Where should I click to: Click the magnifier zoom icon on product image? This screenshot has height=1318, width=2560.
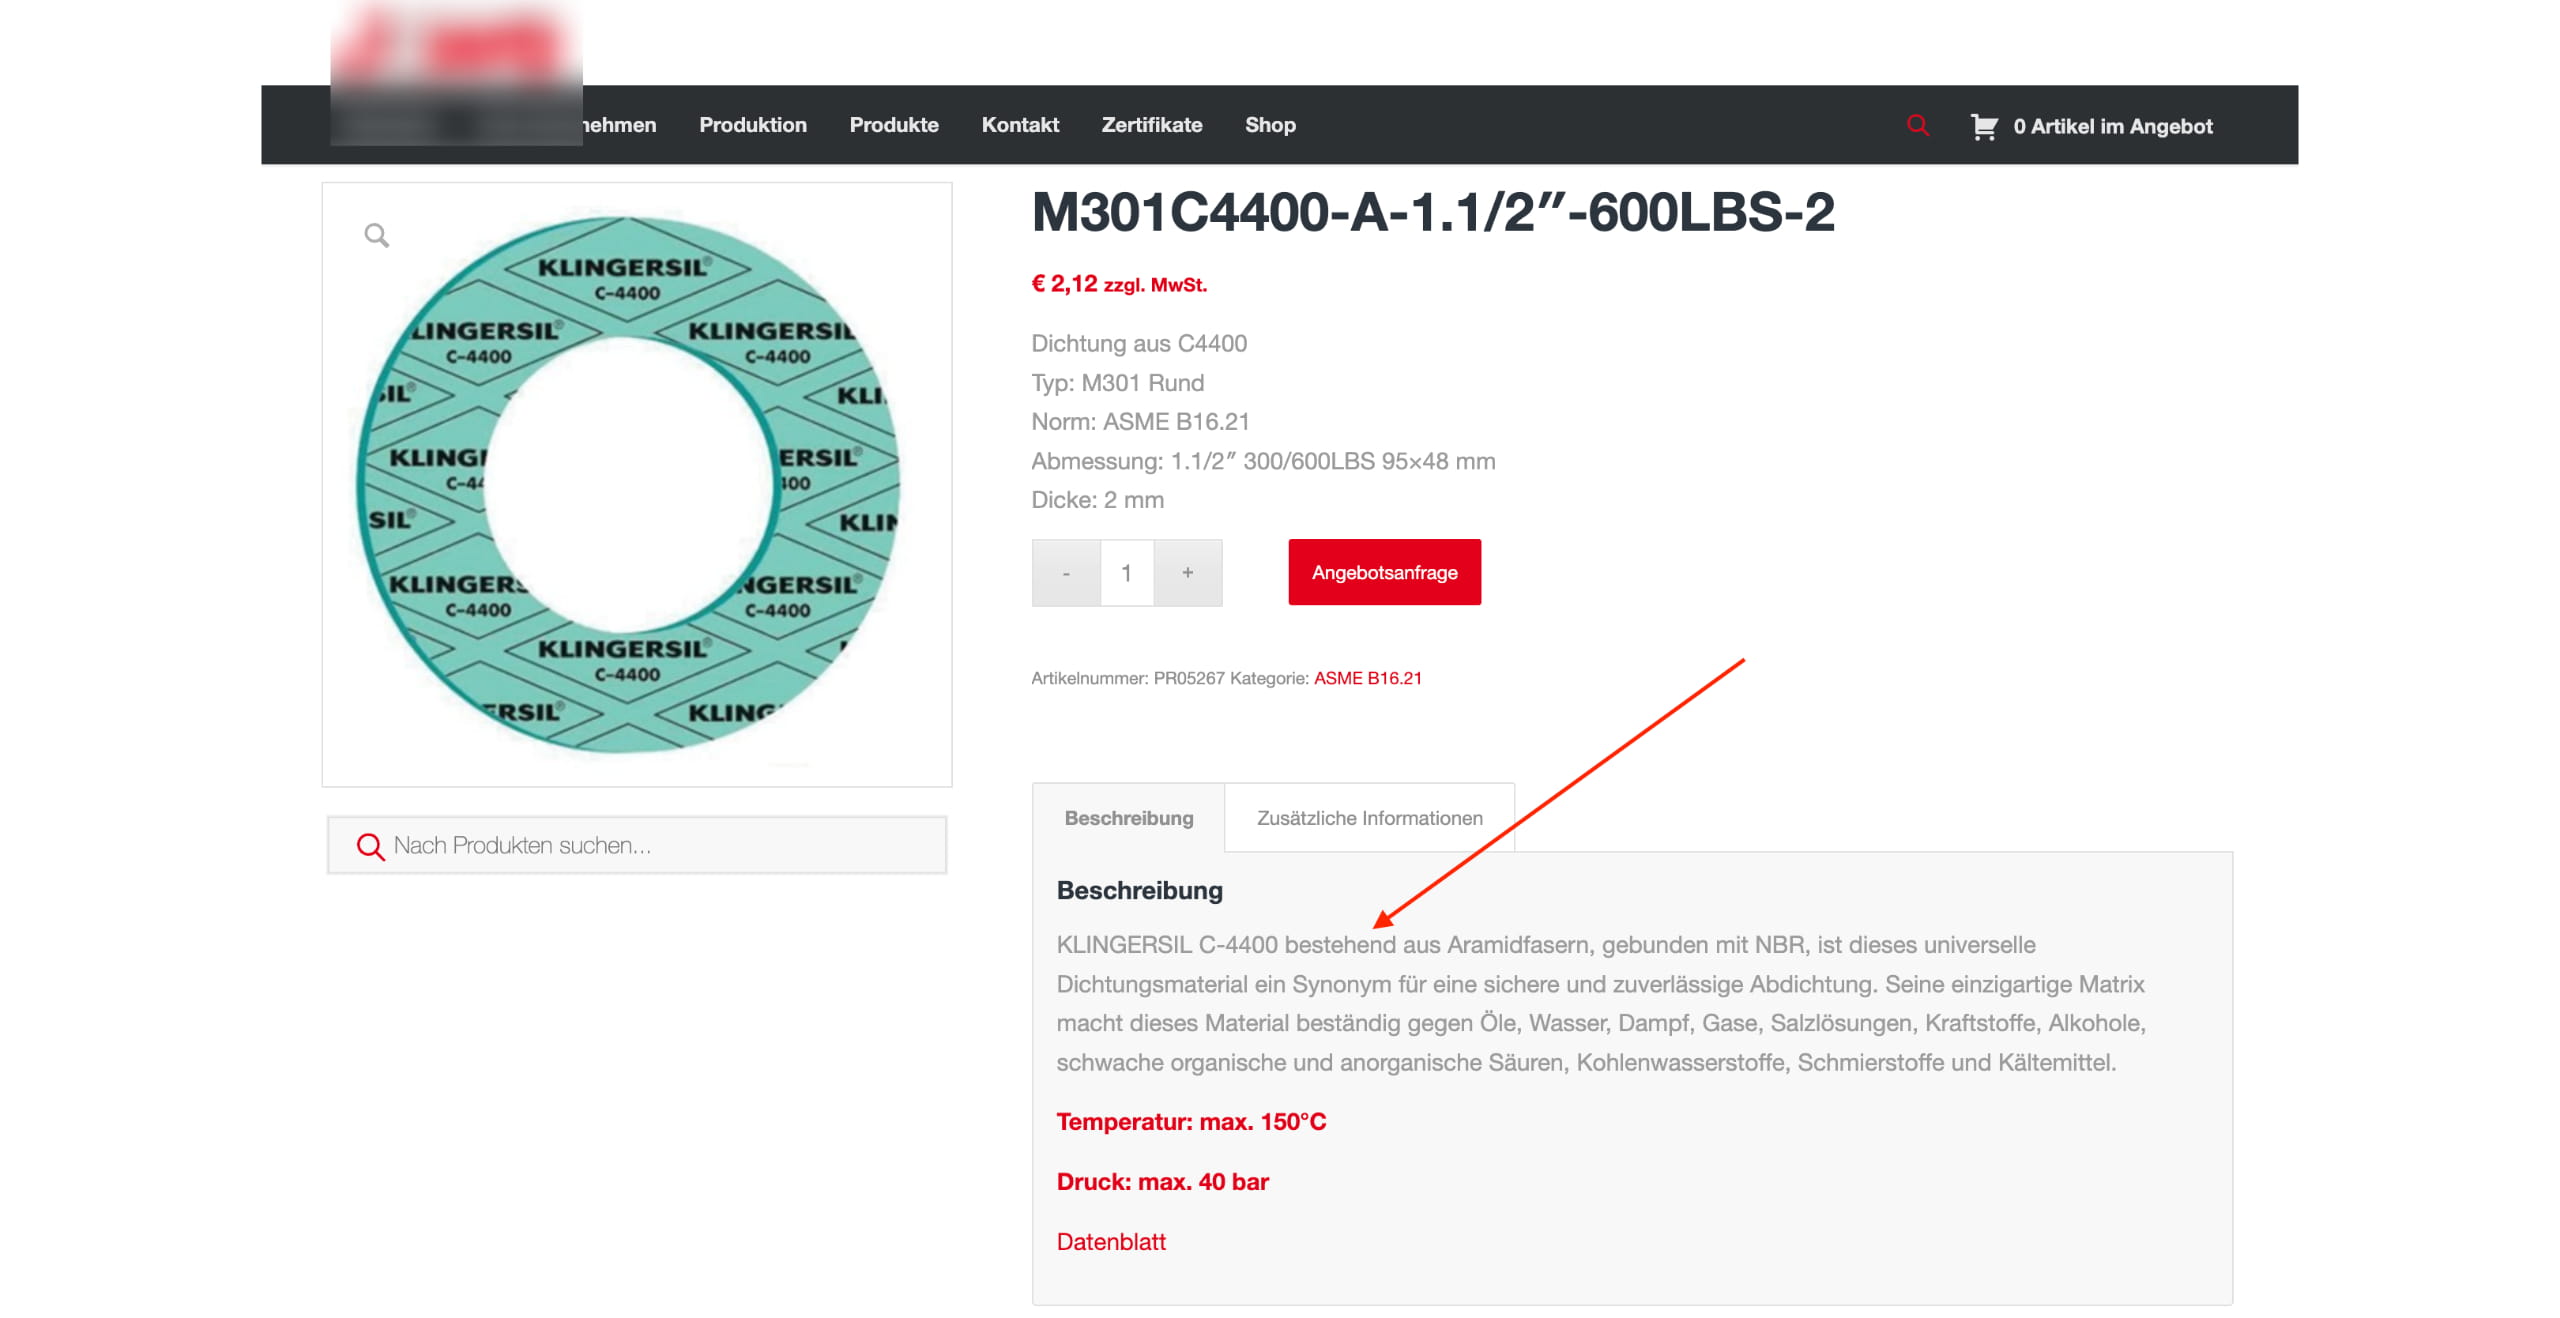pos(377,235)
